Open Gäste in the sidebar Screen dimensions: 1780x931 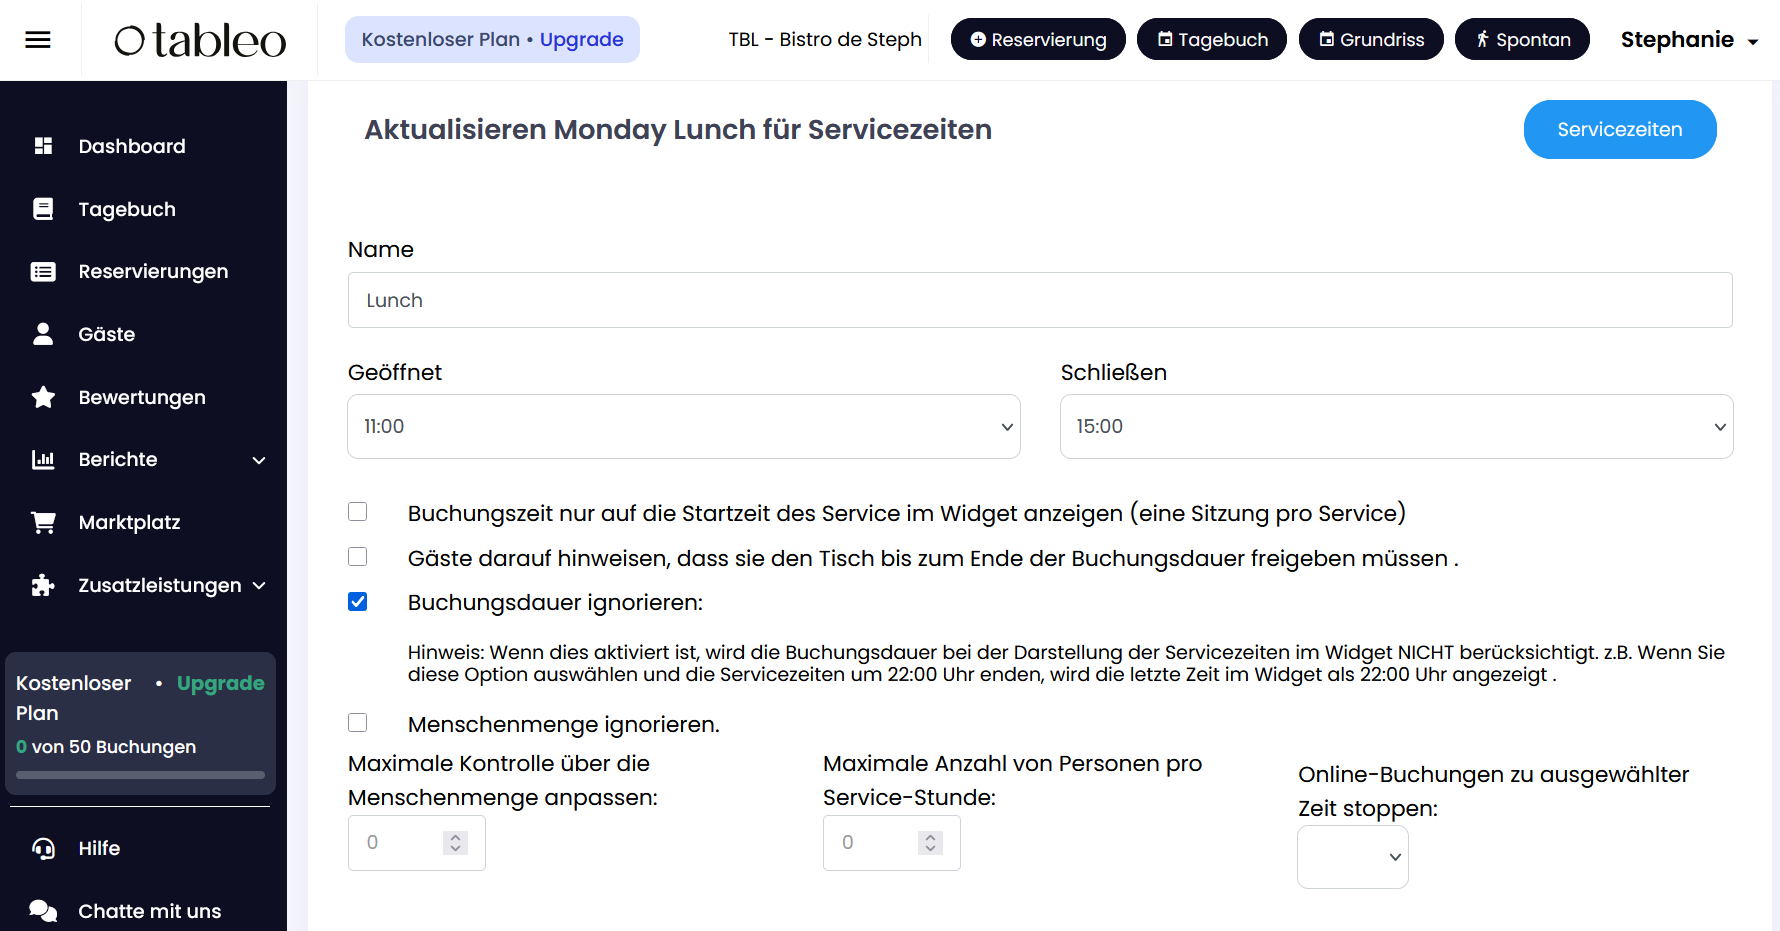(106, 334)
